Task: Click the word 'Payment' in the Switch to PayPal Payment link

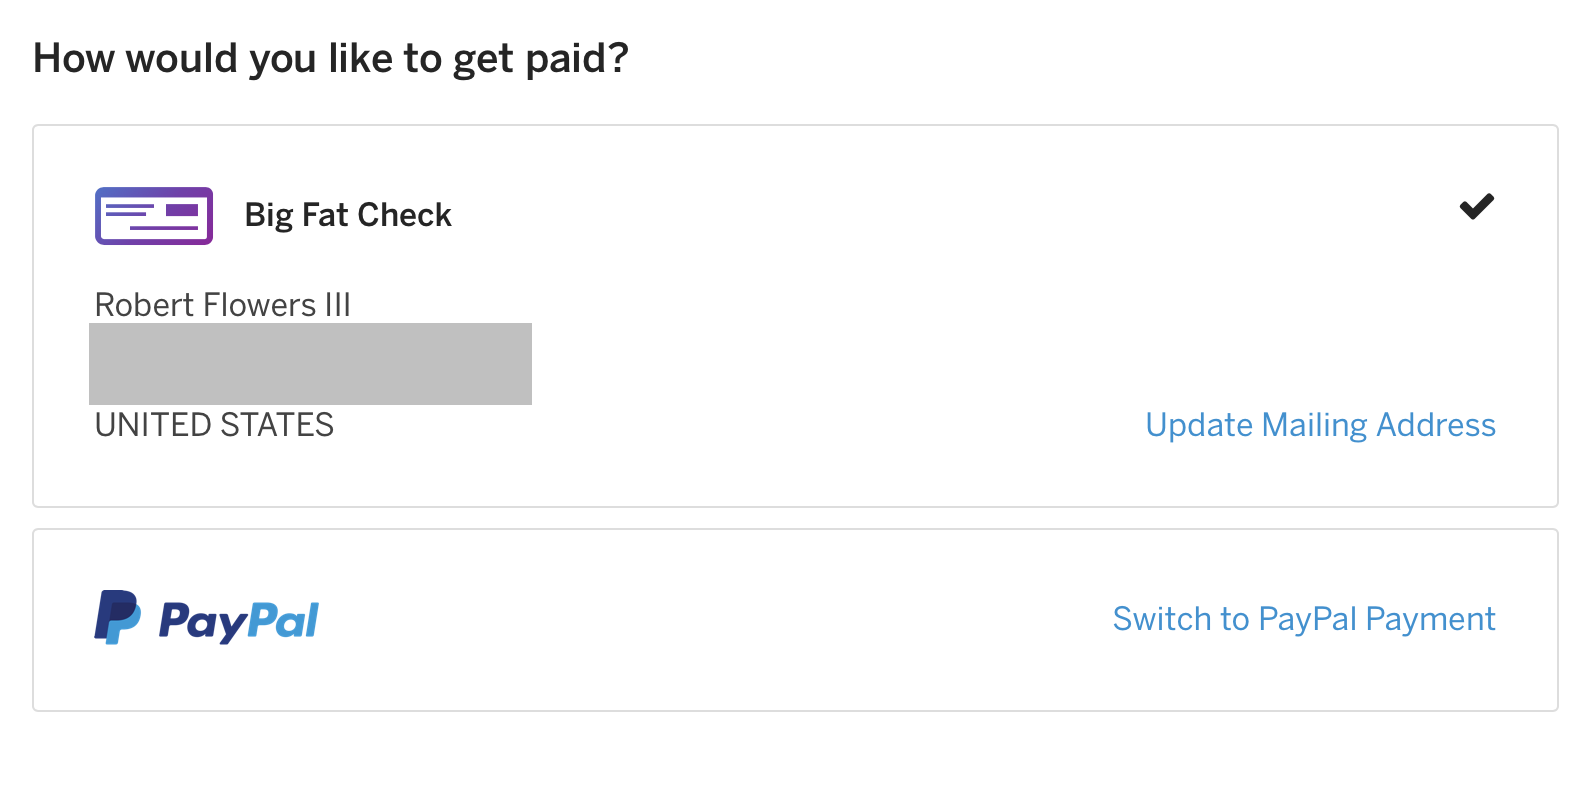Action: 1430,619
